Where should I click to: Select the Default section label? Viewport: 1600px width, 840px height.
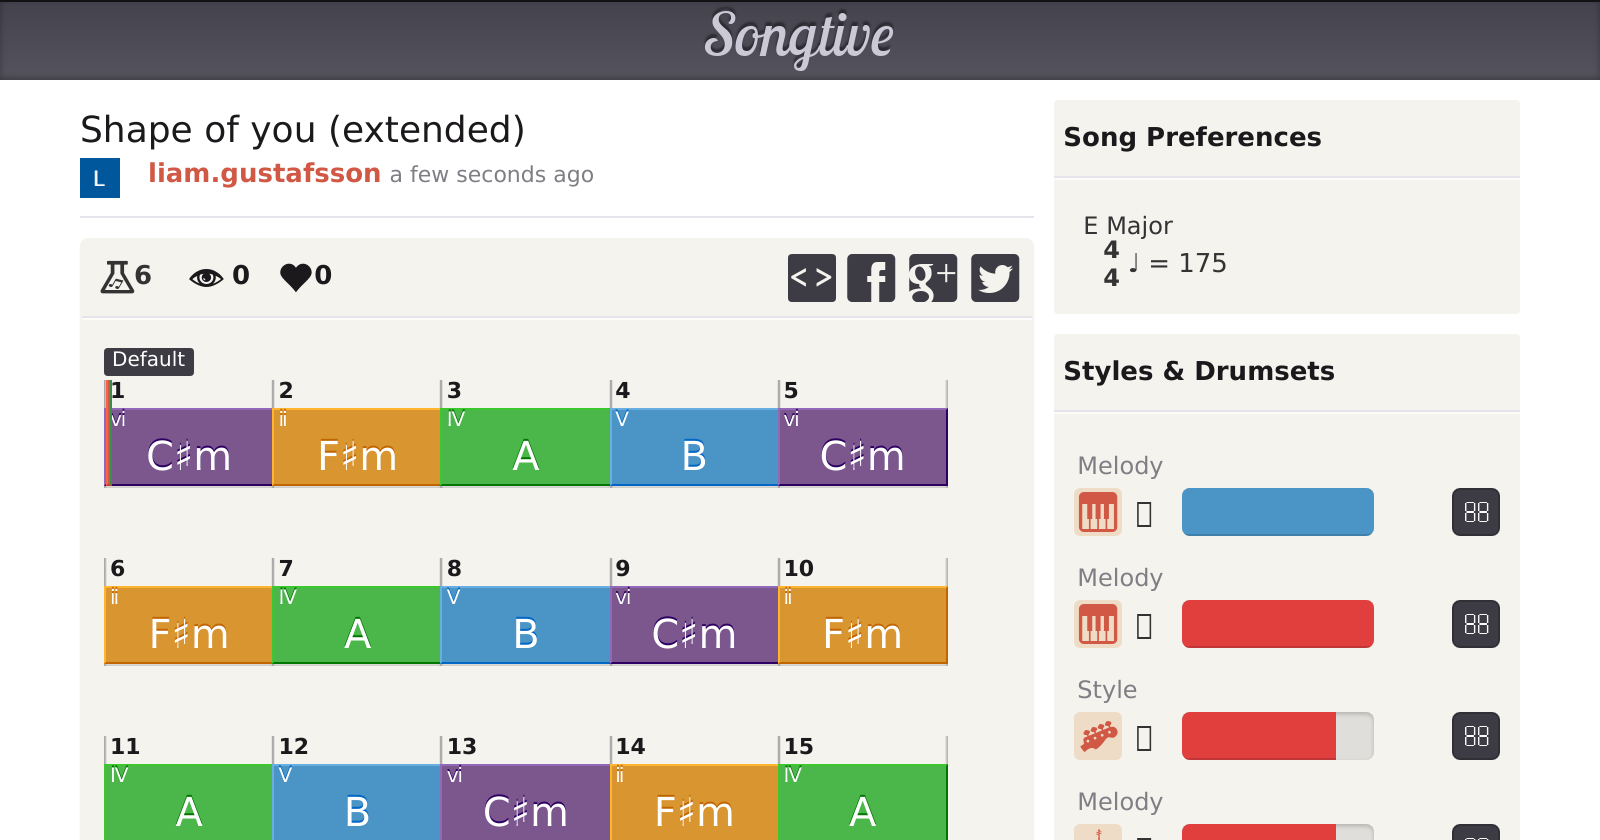[149, 360]
